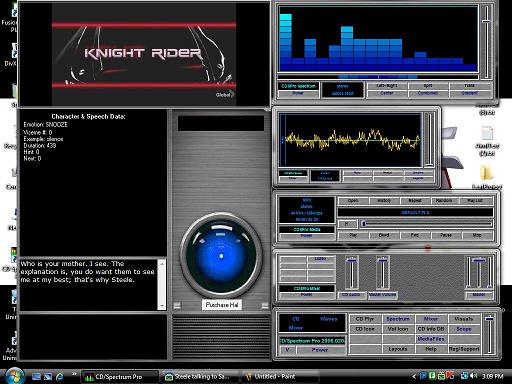The width and height of the screenshot is (512, 384).
Task: Click History in the media player
Action: coord(384,200)
